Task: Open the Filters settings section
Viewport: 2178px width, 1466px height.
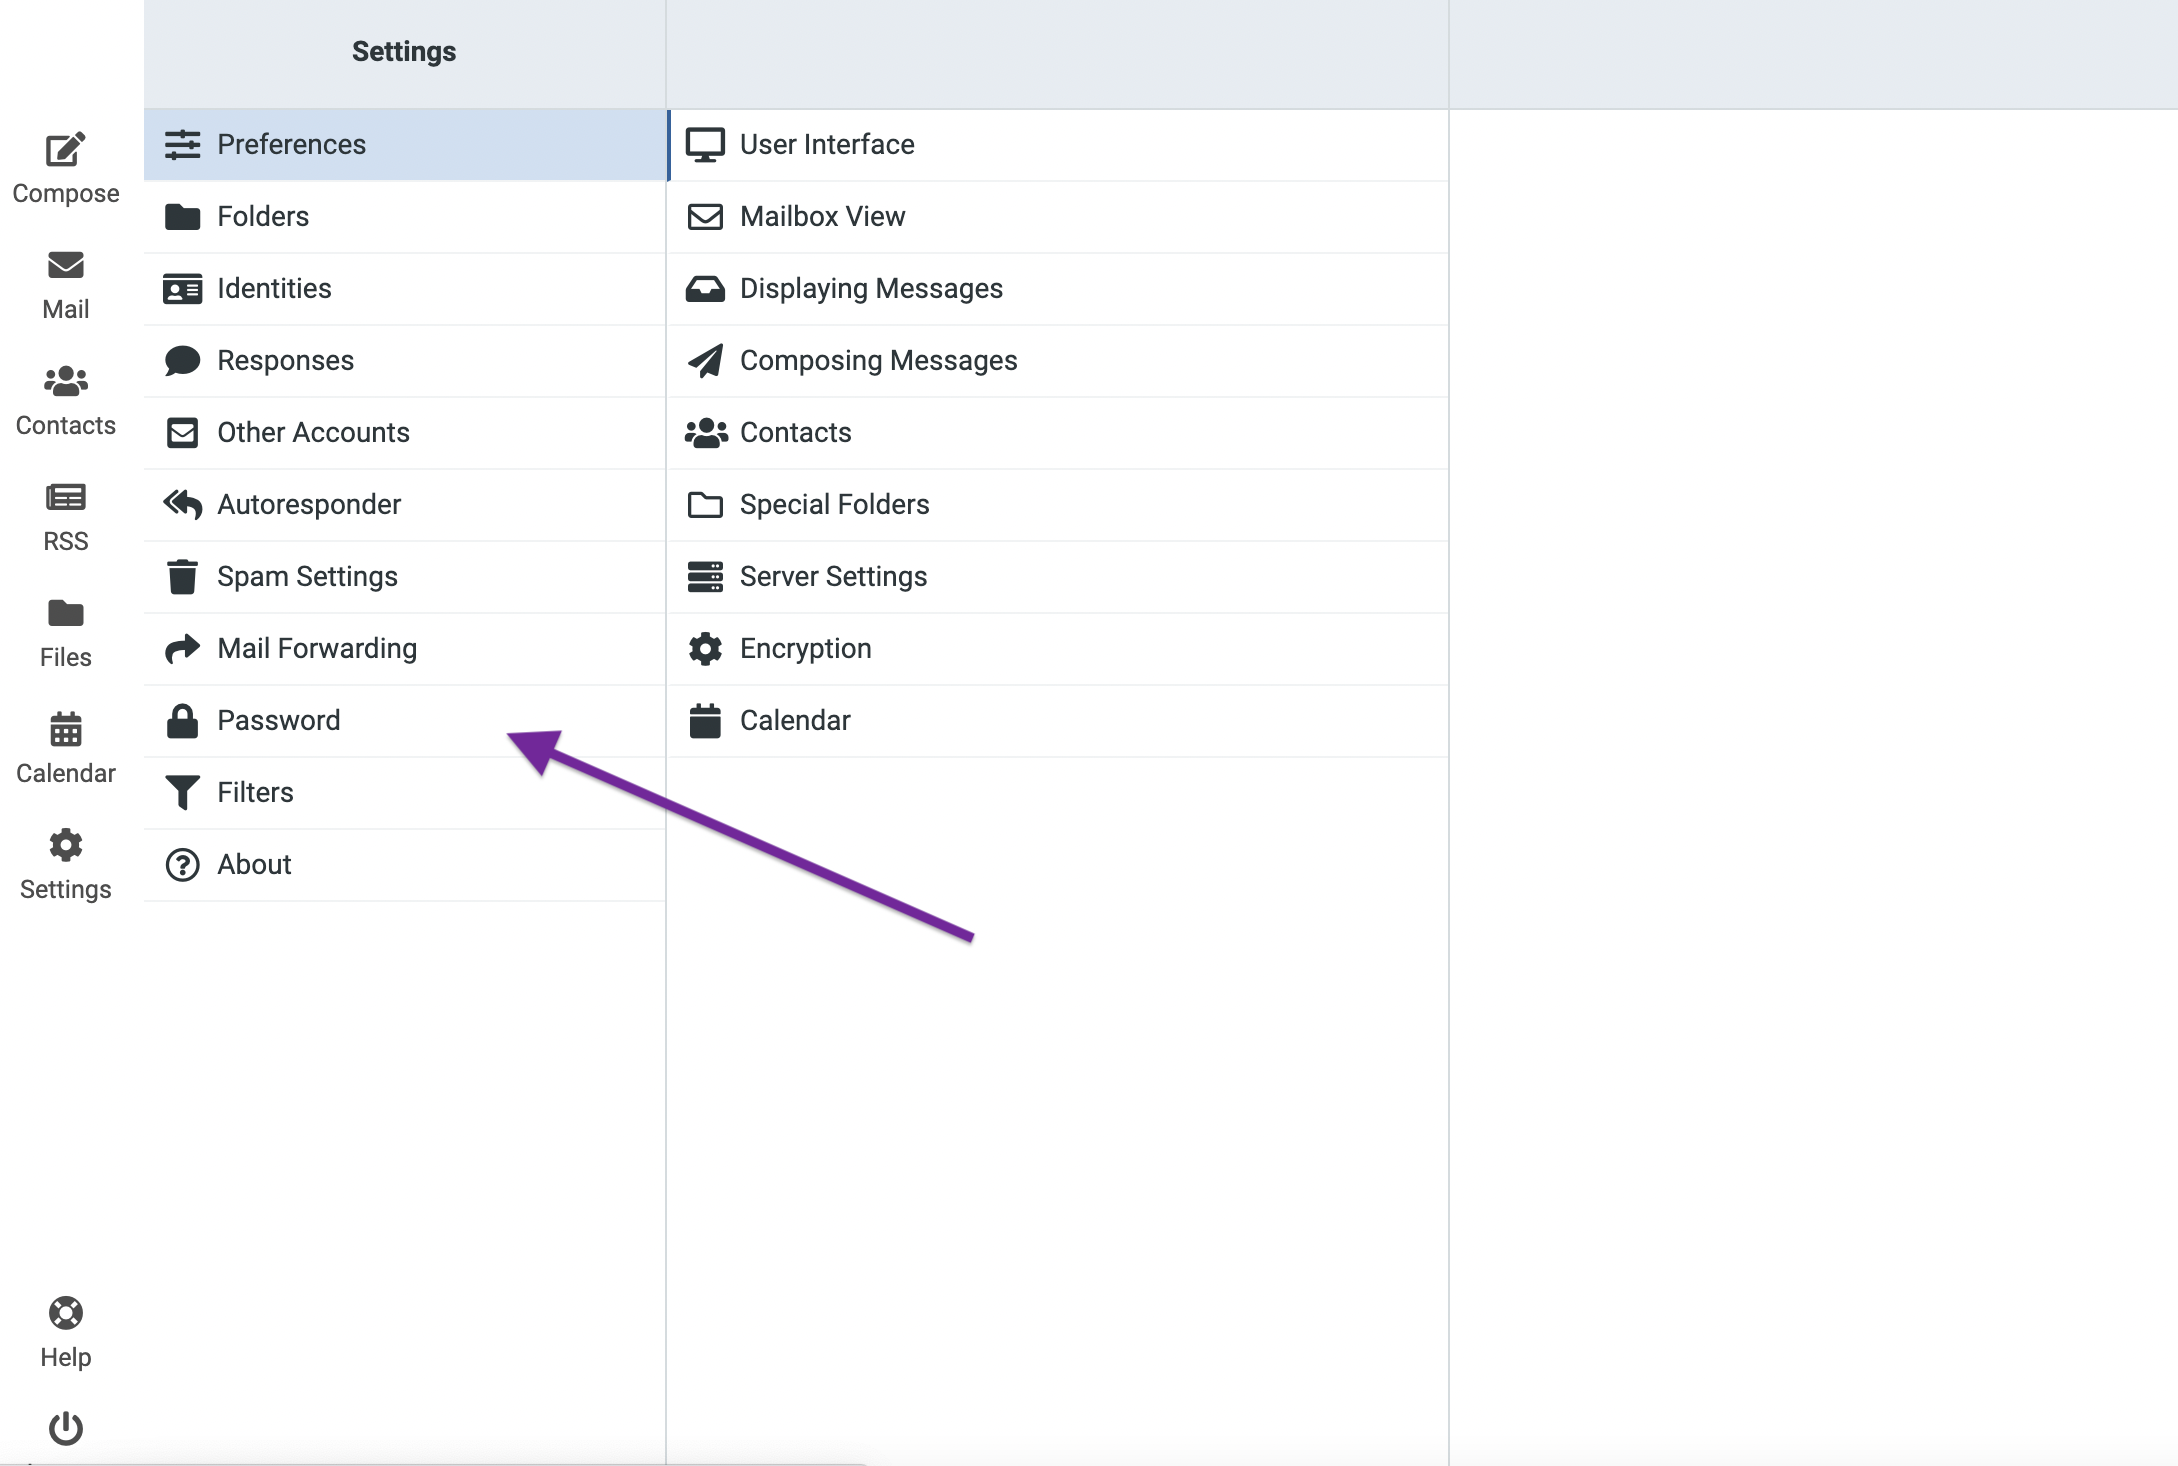Action: tap(255, 792)
